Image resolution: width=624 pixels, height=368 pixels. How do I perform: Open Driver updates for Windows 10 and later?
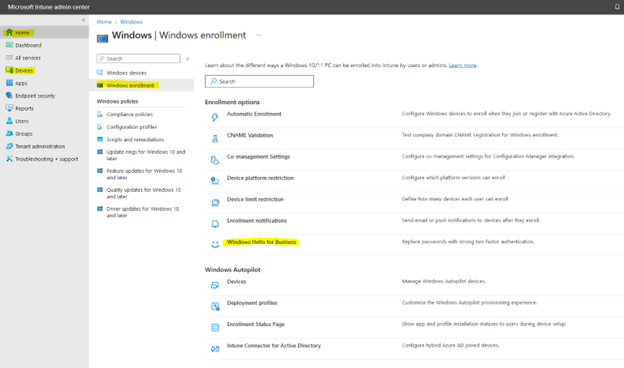click(x=142, y=212)
